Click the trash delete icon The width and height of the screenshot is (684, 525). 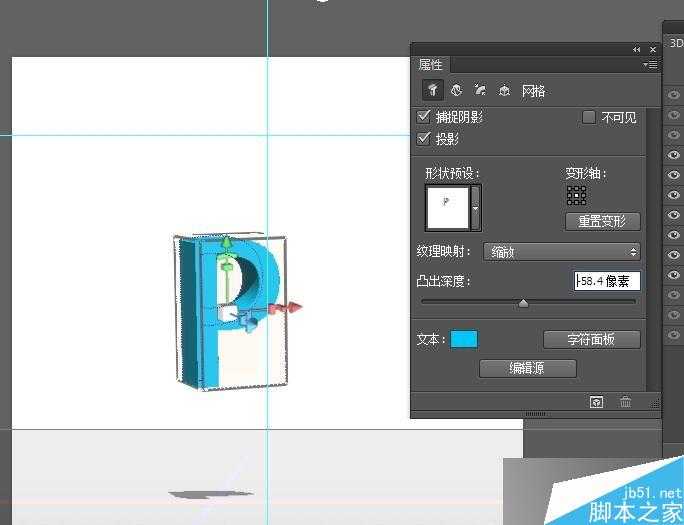pyautogui.click(x=626, y=402)
